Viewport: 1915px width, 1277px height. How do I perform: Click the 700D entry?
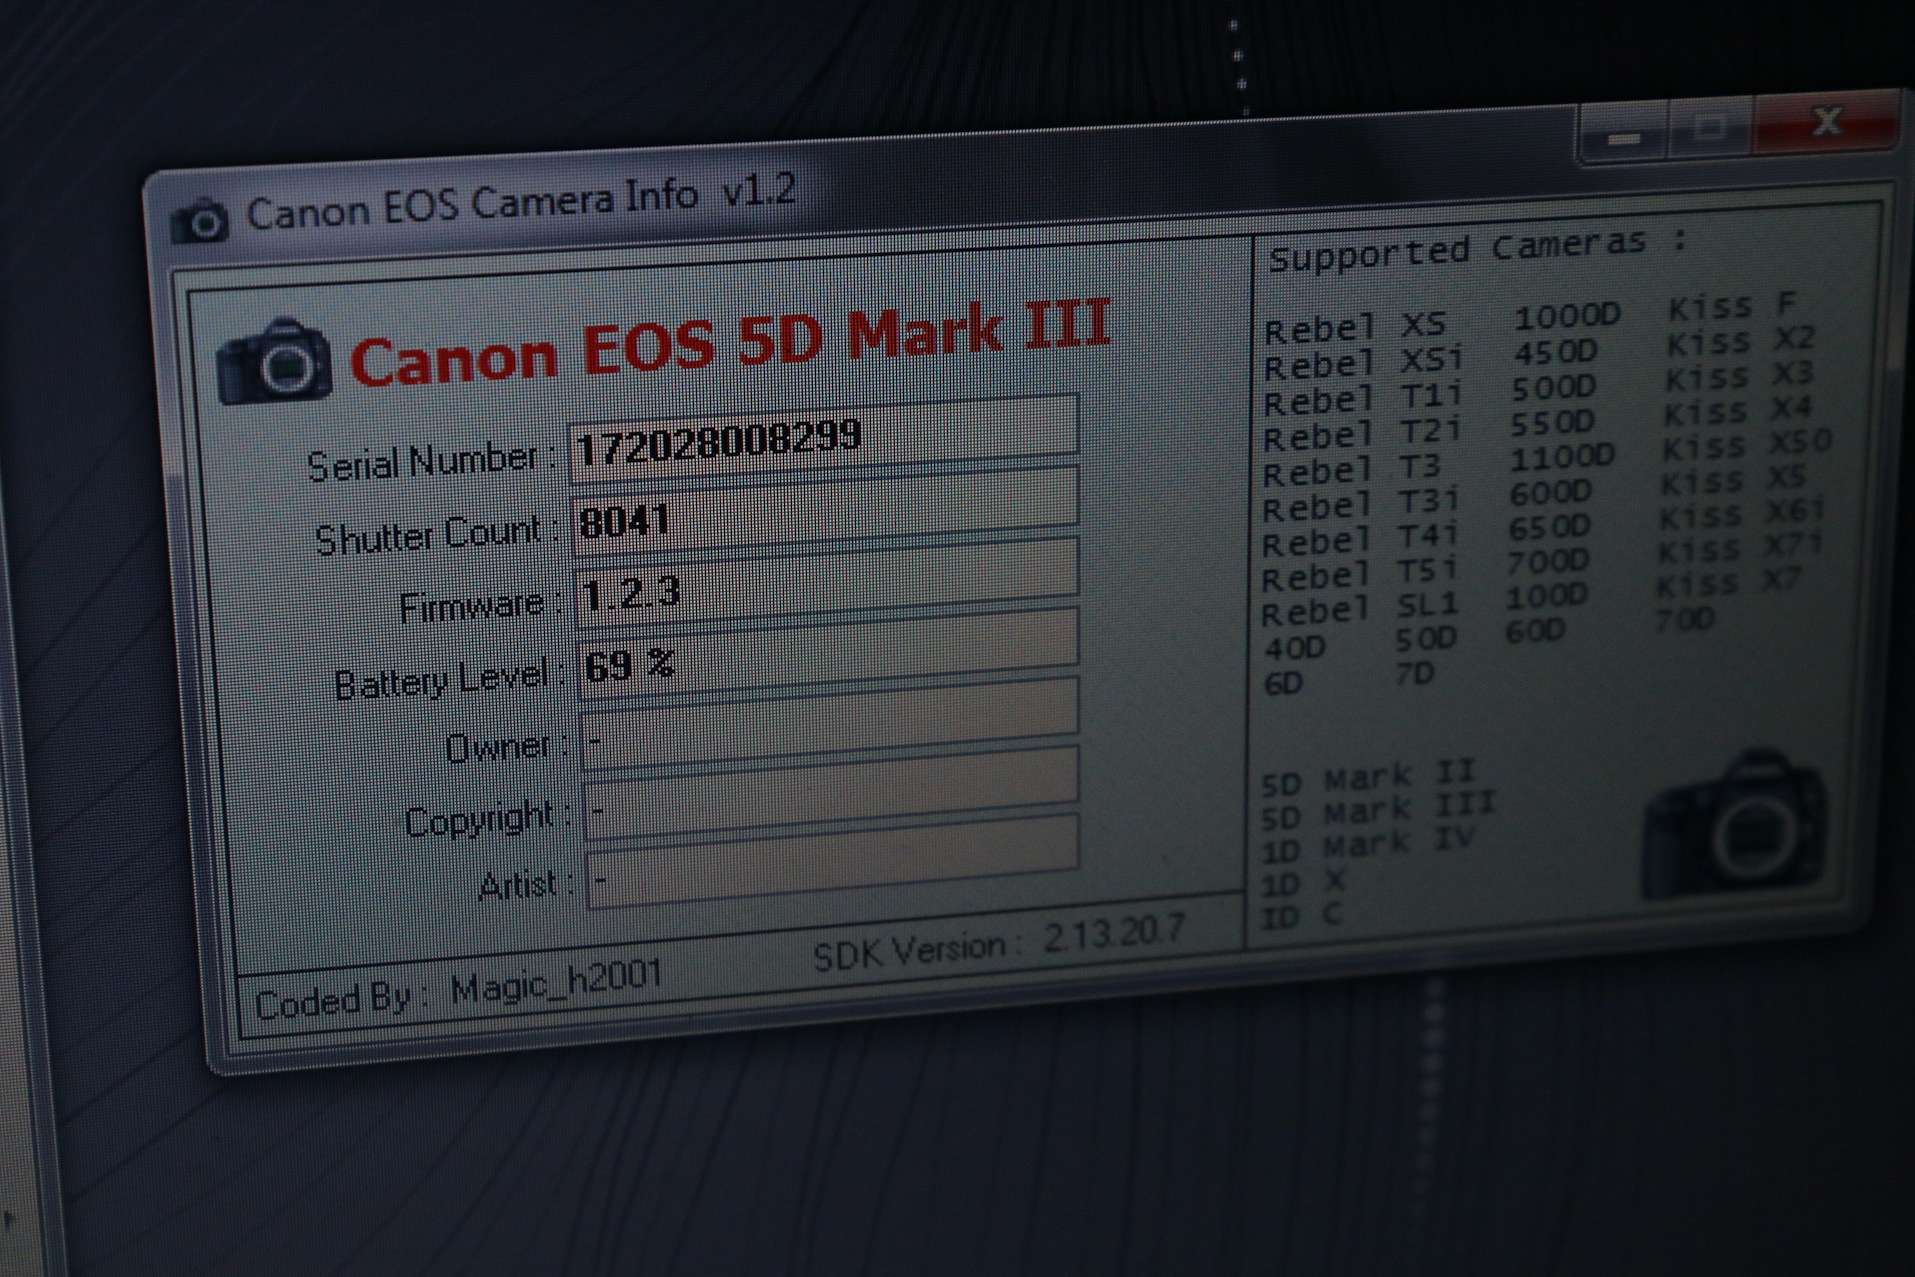(x=1548, y=561)
